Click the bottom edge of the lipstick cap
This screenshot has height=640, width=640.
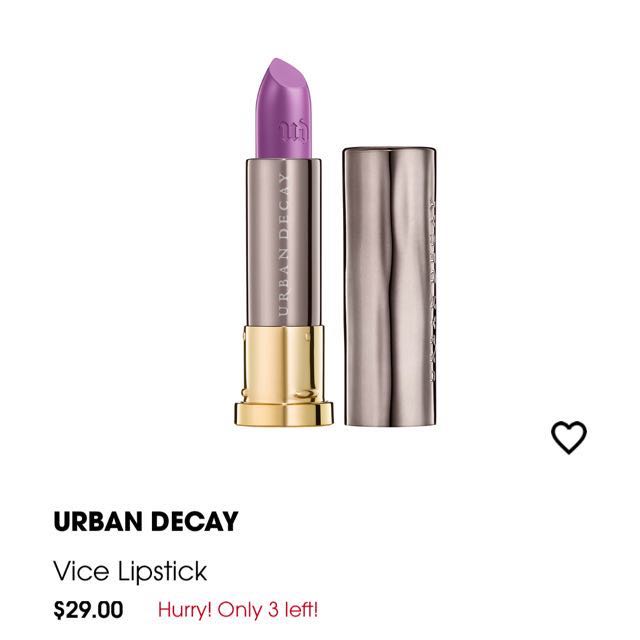click(x=389, y=423)
